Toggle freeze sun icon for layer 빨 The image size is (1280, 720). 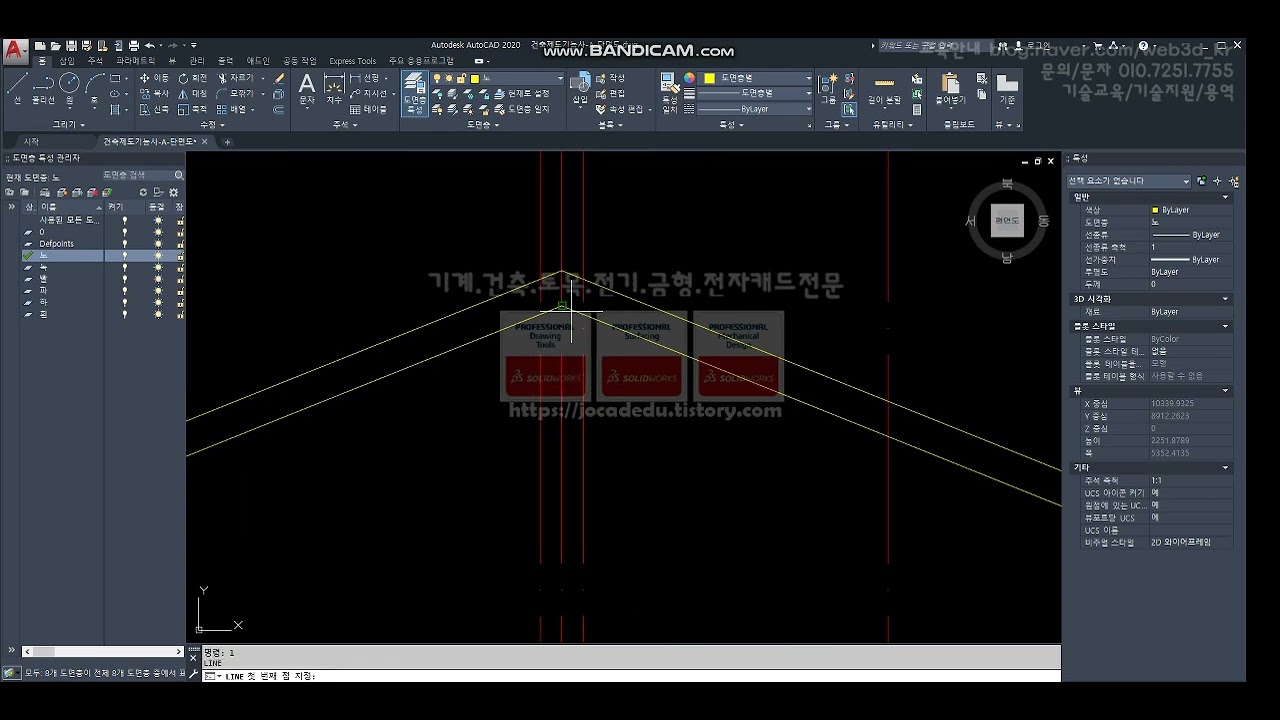[x=158, y=279]
